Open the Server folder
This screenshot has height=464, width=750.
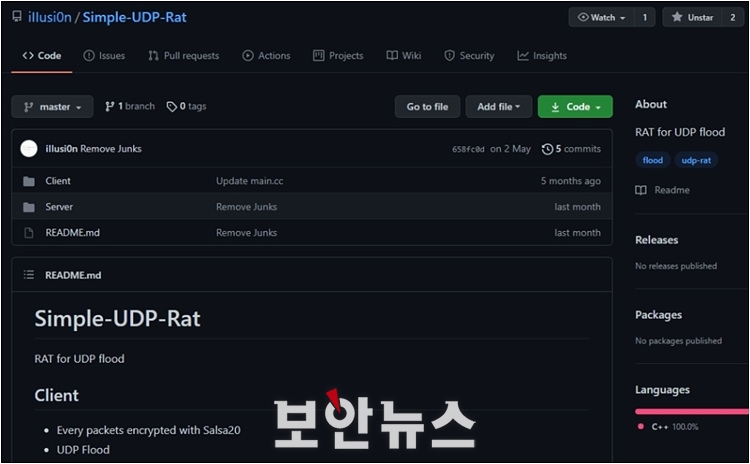(59, 207)
